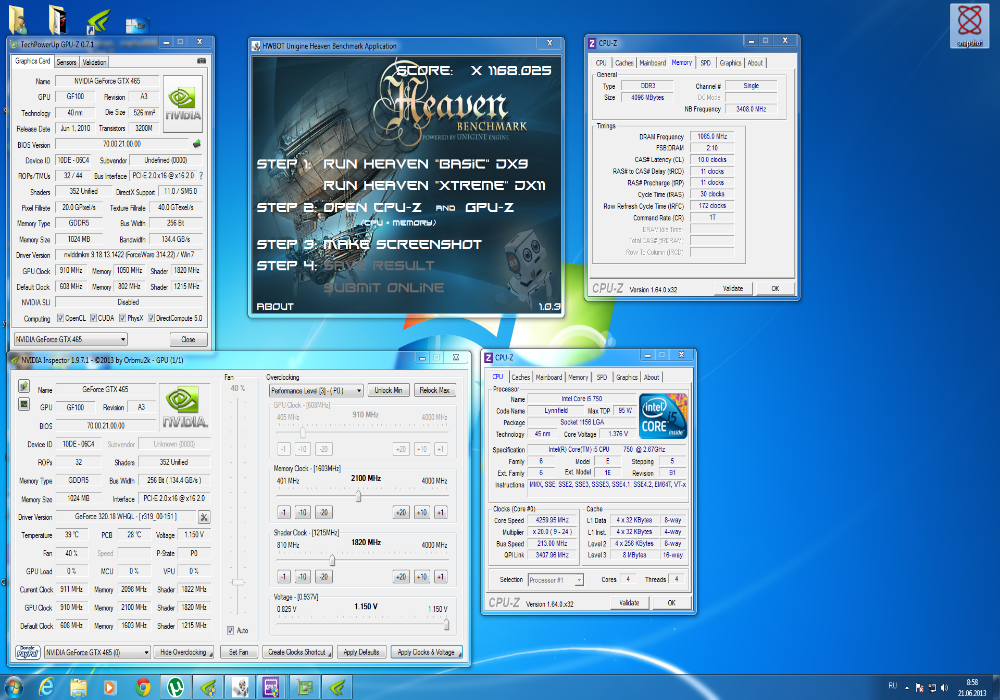The image size is (1000, 700).
Task: Toggle the CUDA checkbox in GPU-Z
Action: (93, 318)
